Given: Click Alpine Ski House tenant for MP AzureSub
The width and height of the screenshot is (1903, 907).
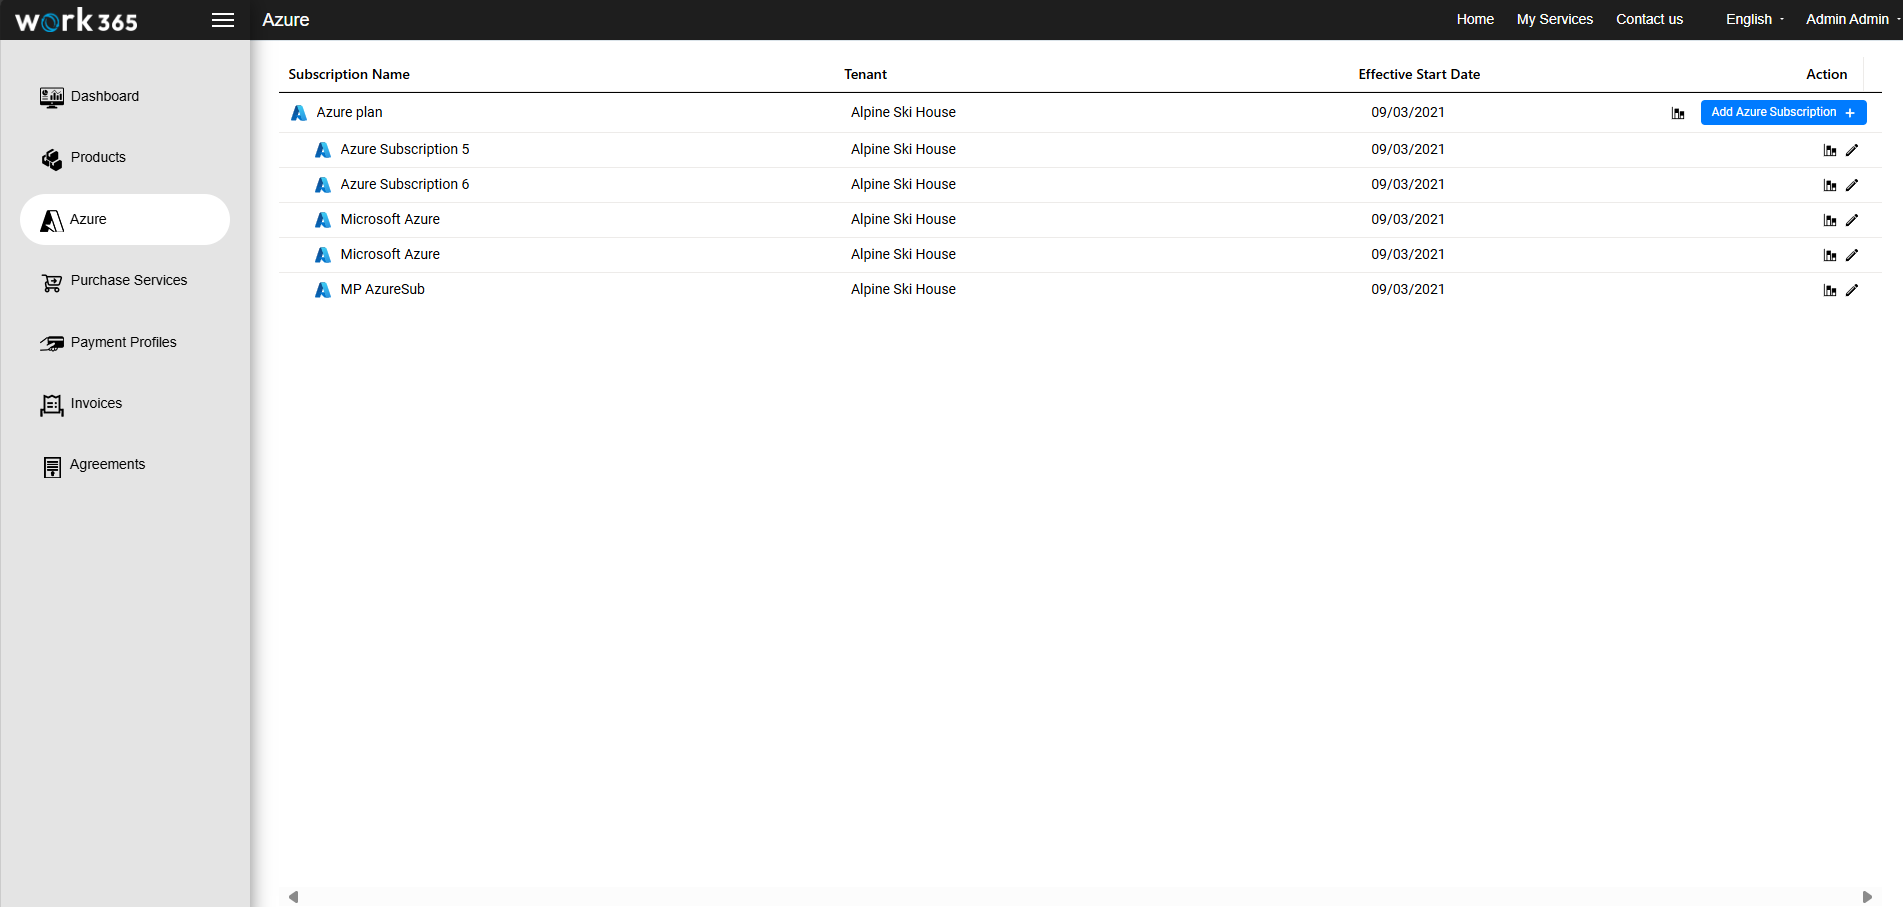Looking at the screenshot, I should point(903,289).
